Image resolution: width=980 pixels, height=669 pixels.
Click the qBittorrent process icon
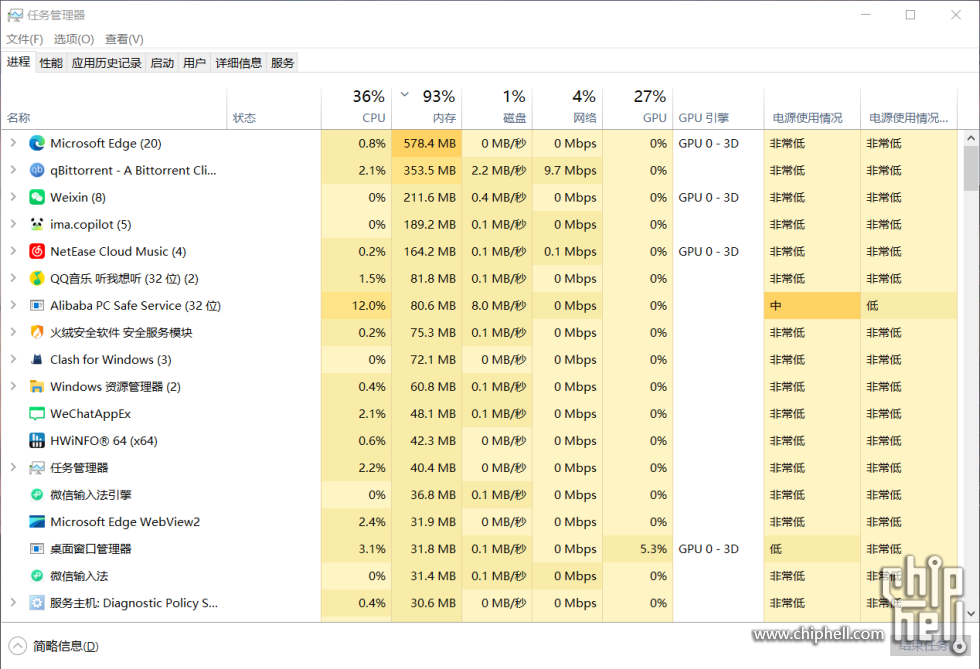point(37,170)
